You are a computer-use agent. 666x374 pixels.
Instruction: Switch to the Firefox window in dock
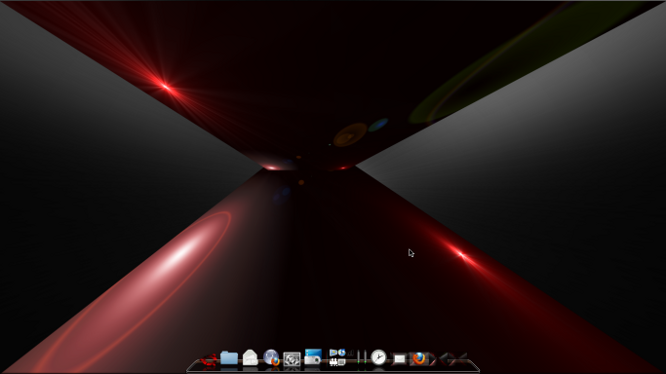point(419,358)
